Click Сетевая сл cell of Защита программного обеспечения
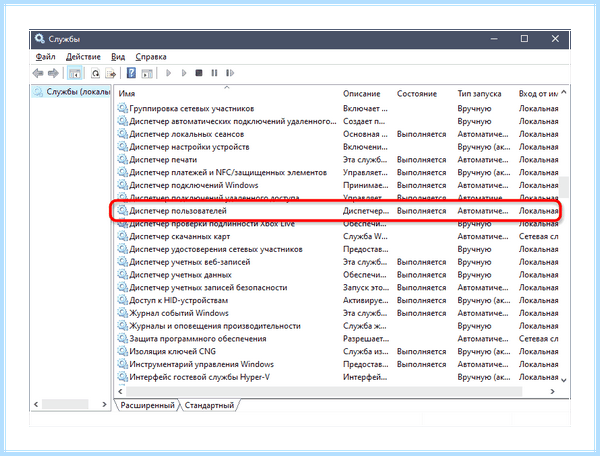This screenshot has width=600, height=456. pos(538,339)
